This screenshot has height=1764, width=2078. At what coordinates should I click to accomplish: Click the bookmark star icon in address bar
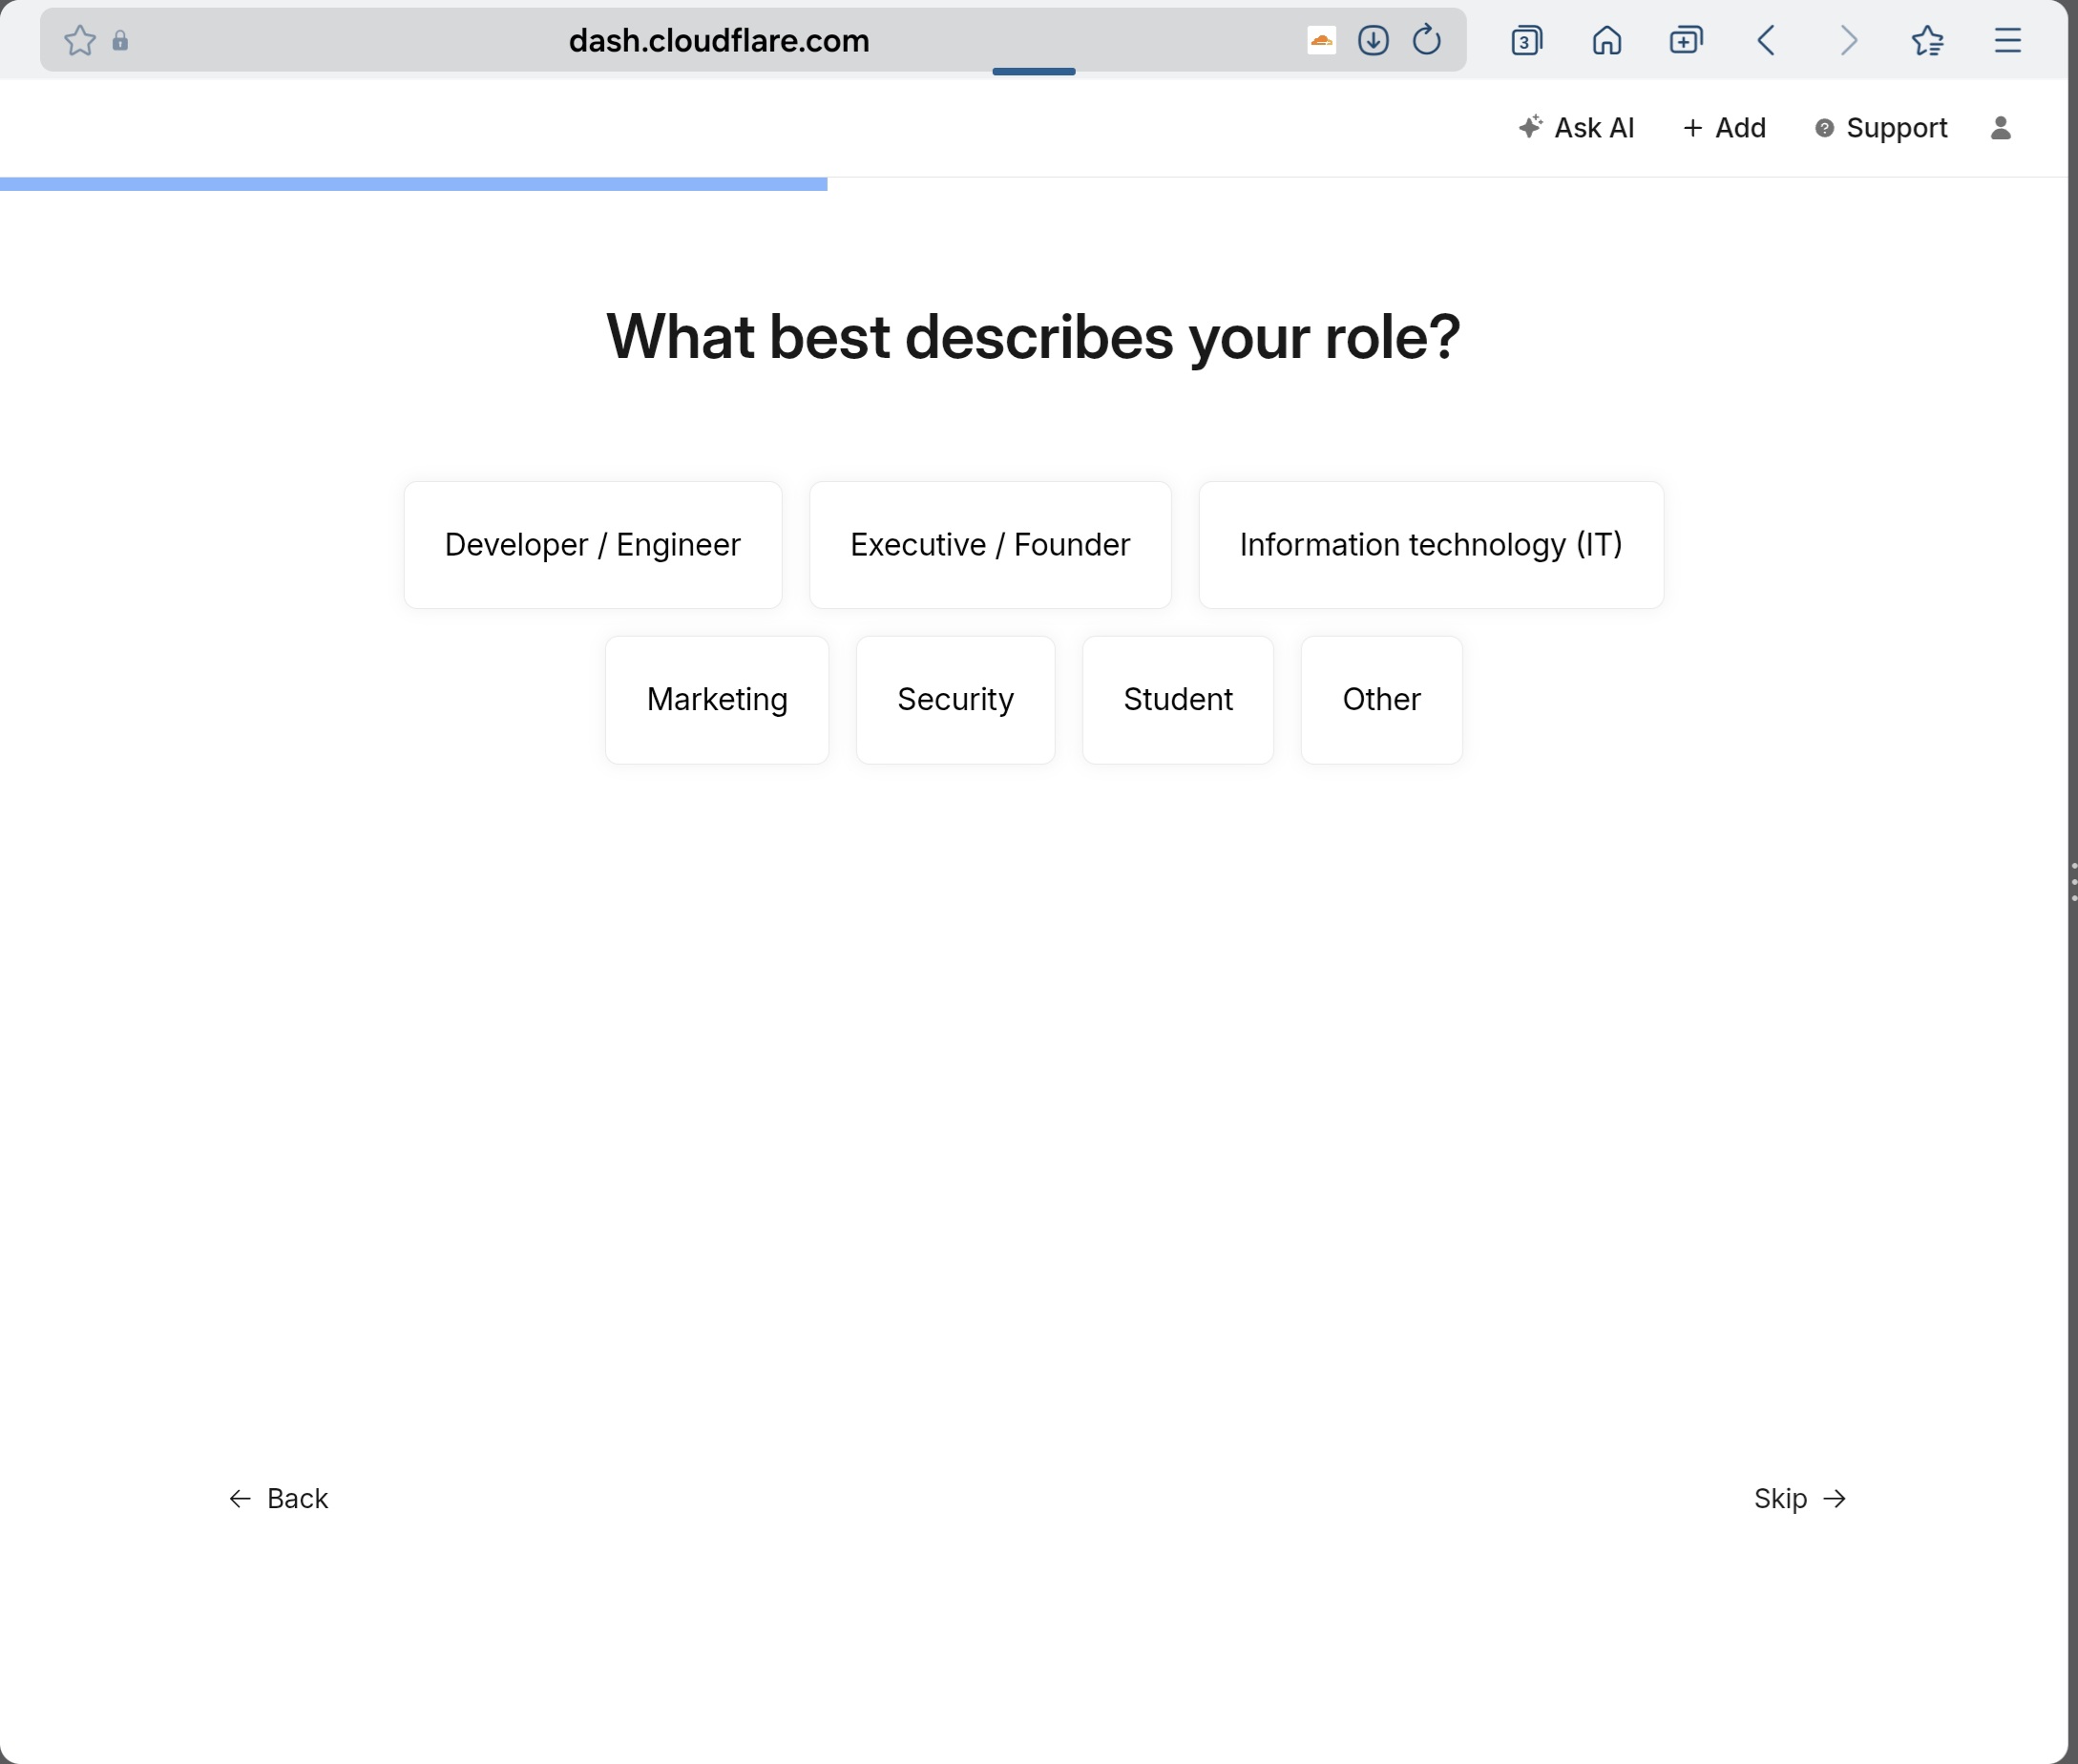80,40
